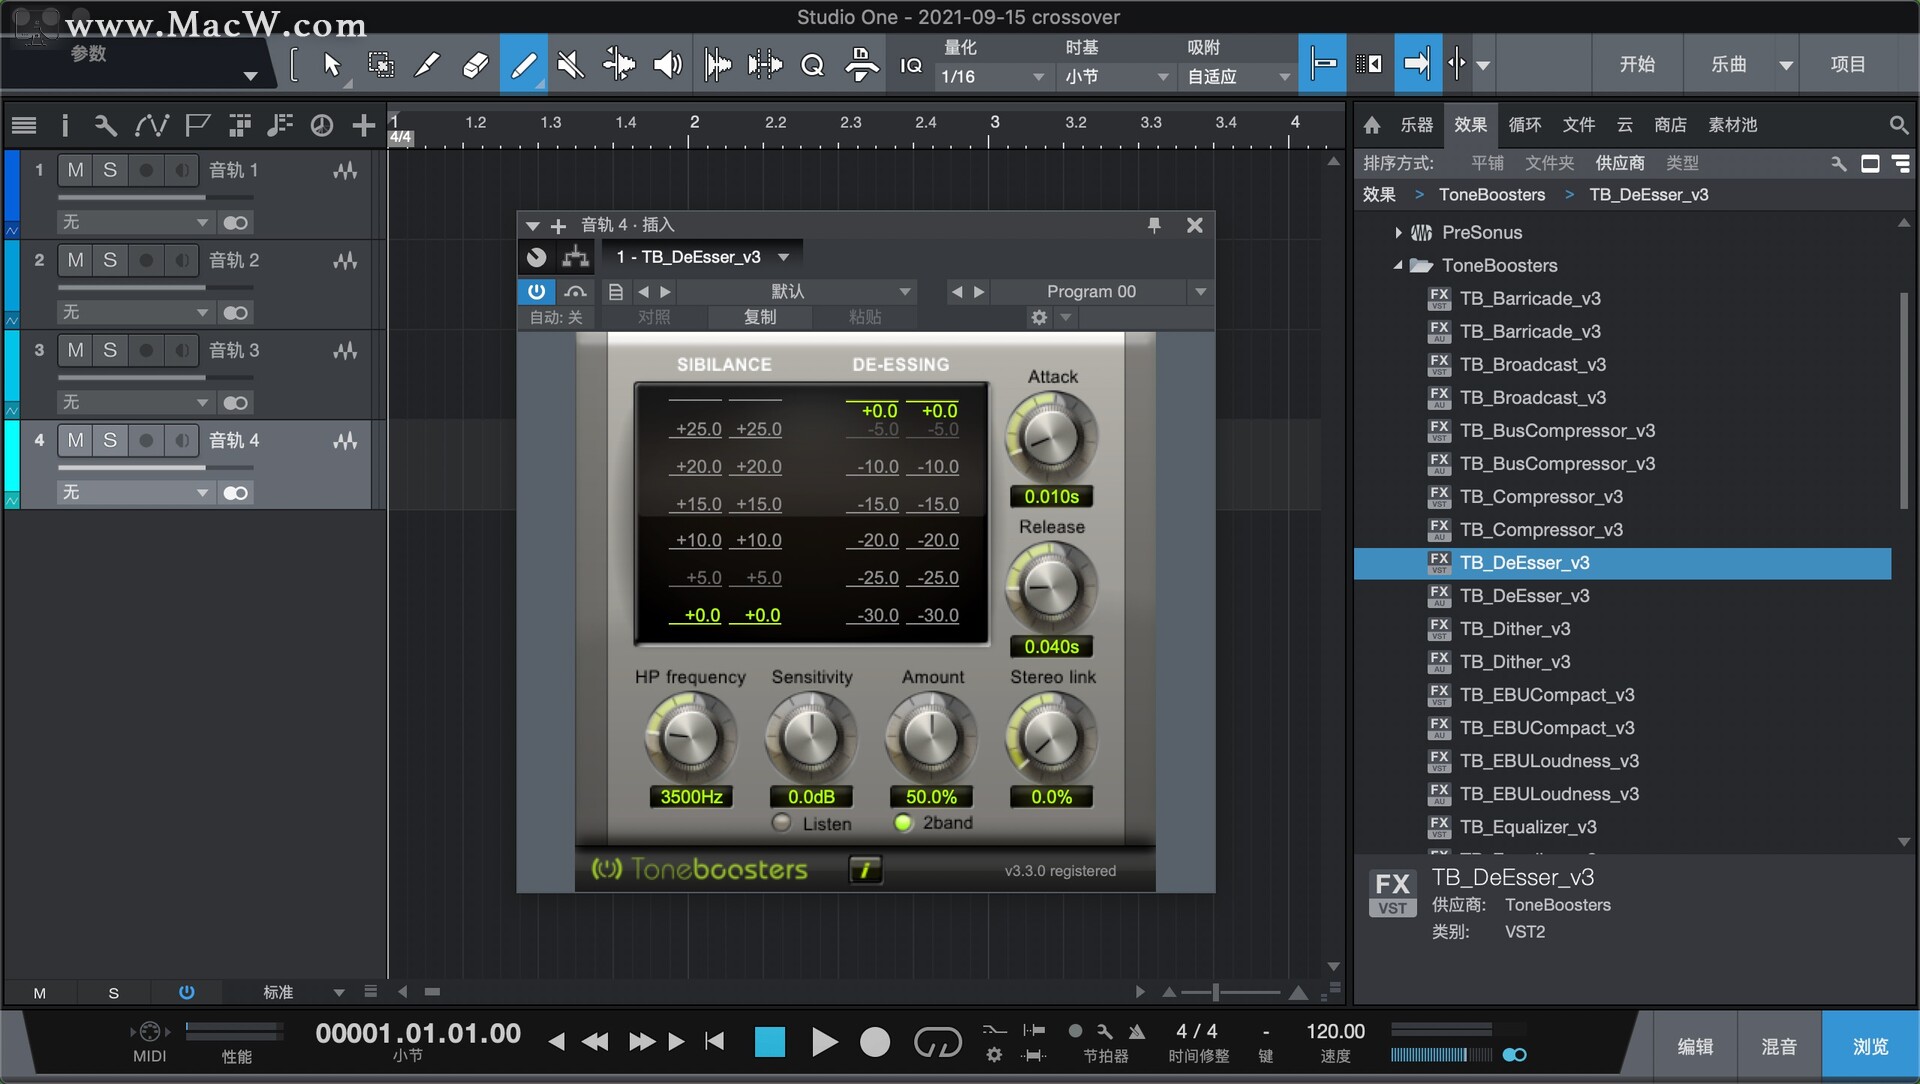Select the Range tool
Viewport: 1920px width, 1084px height.
(x=380, y=65)
